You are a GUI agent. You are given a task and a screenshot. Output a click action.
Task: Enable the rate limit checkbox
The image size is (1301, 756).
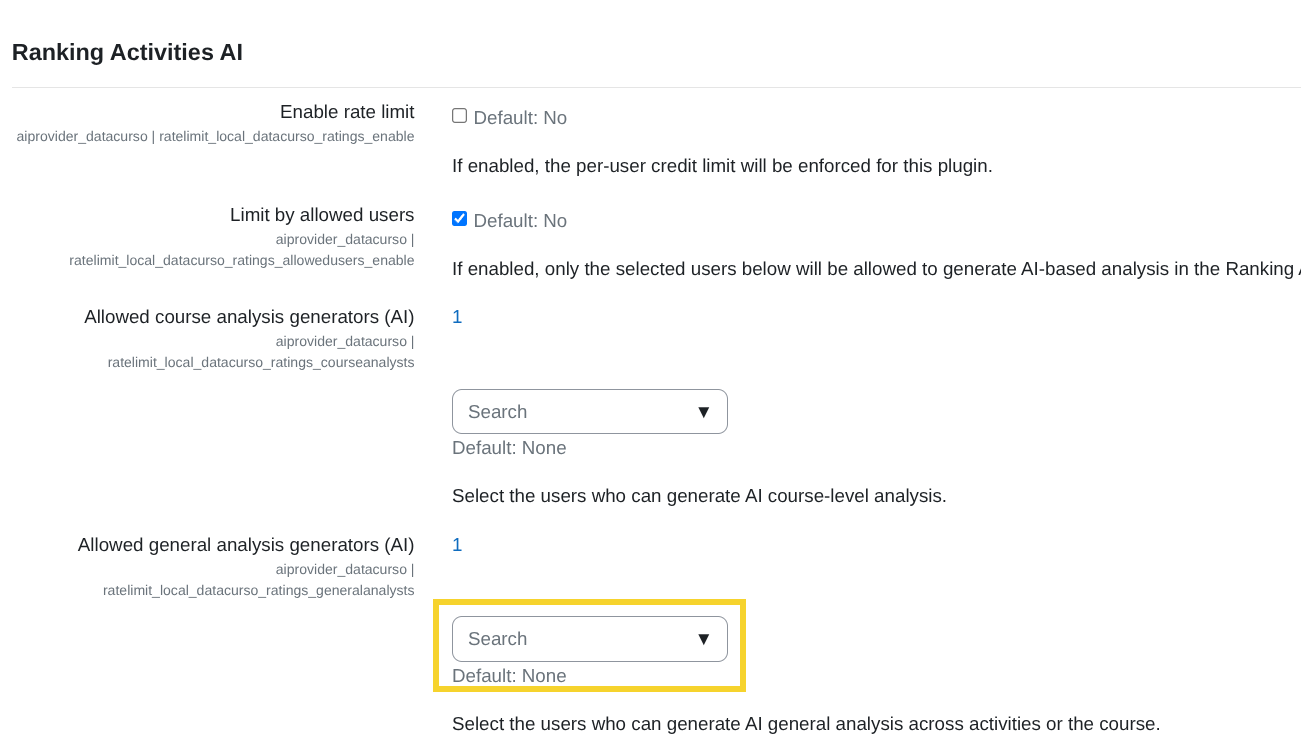pyautogui.click(x=459, y=115)
